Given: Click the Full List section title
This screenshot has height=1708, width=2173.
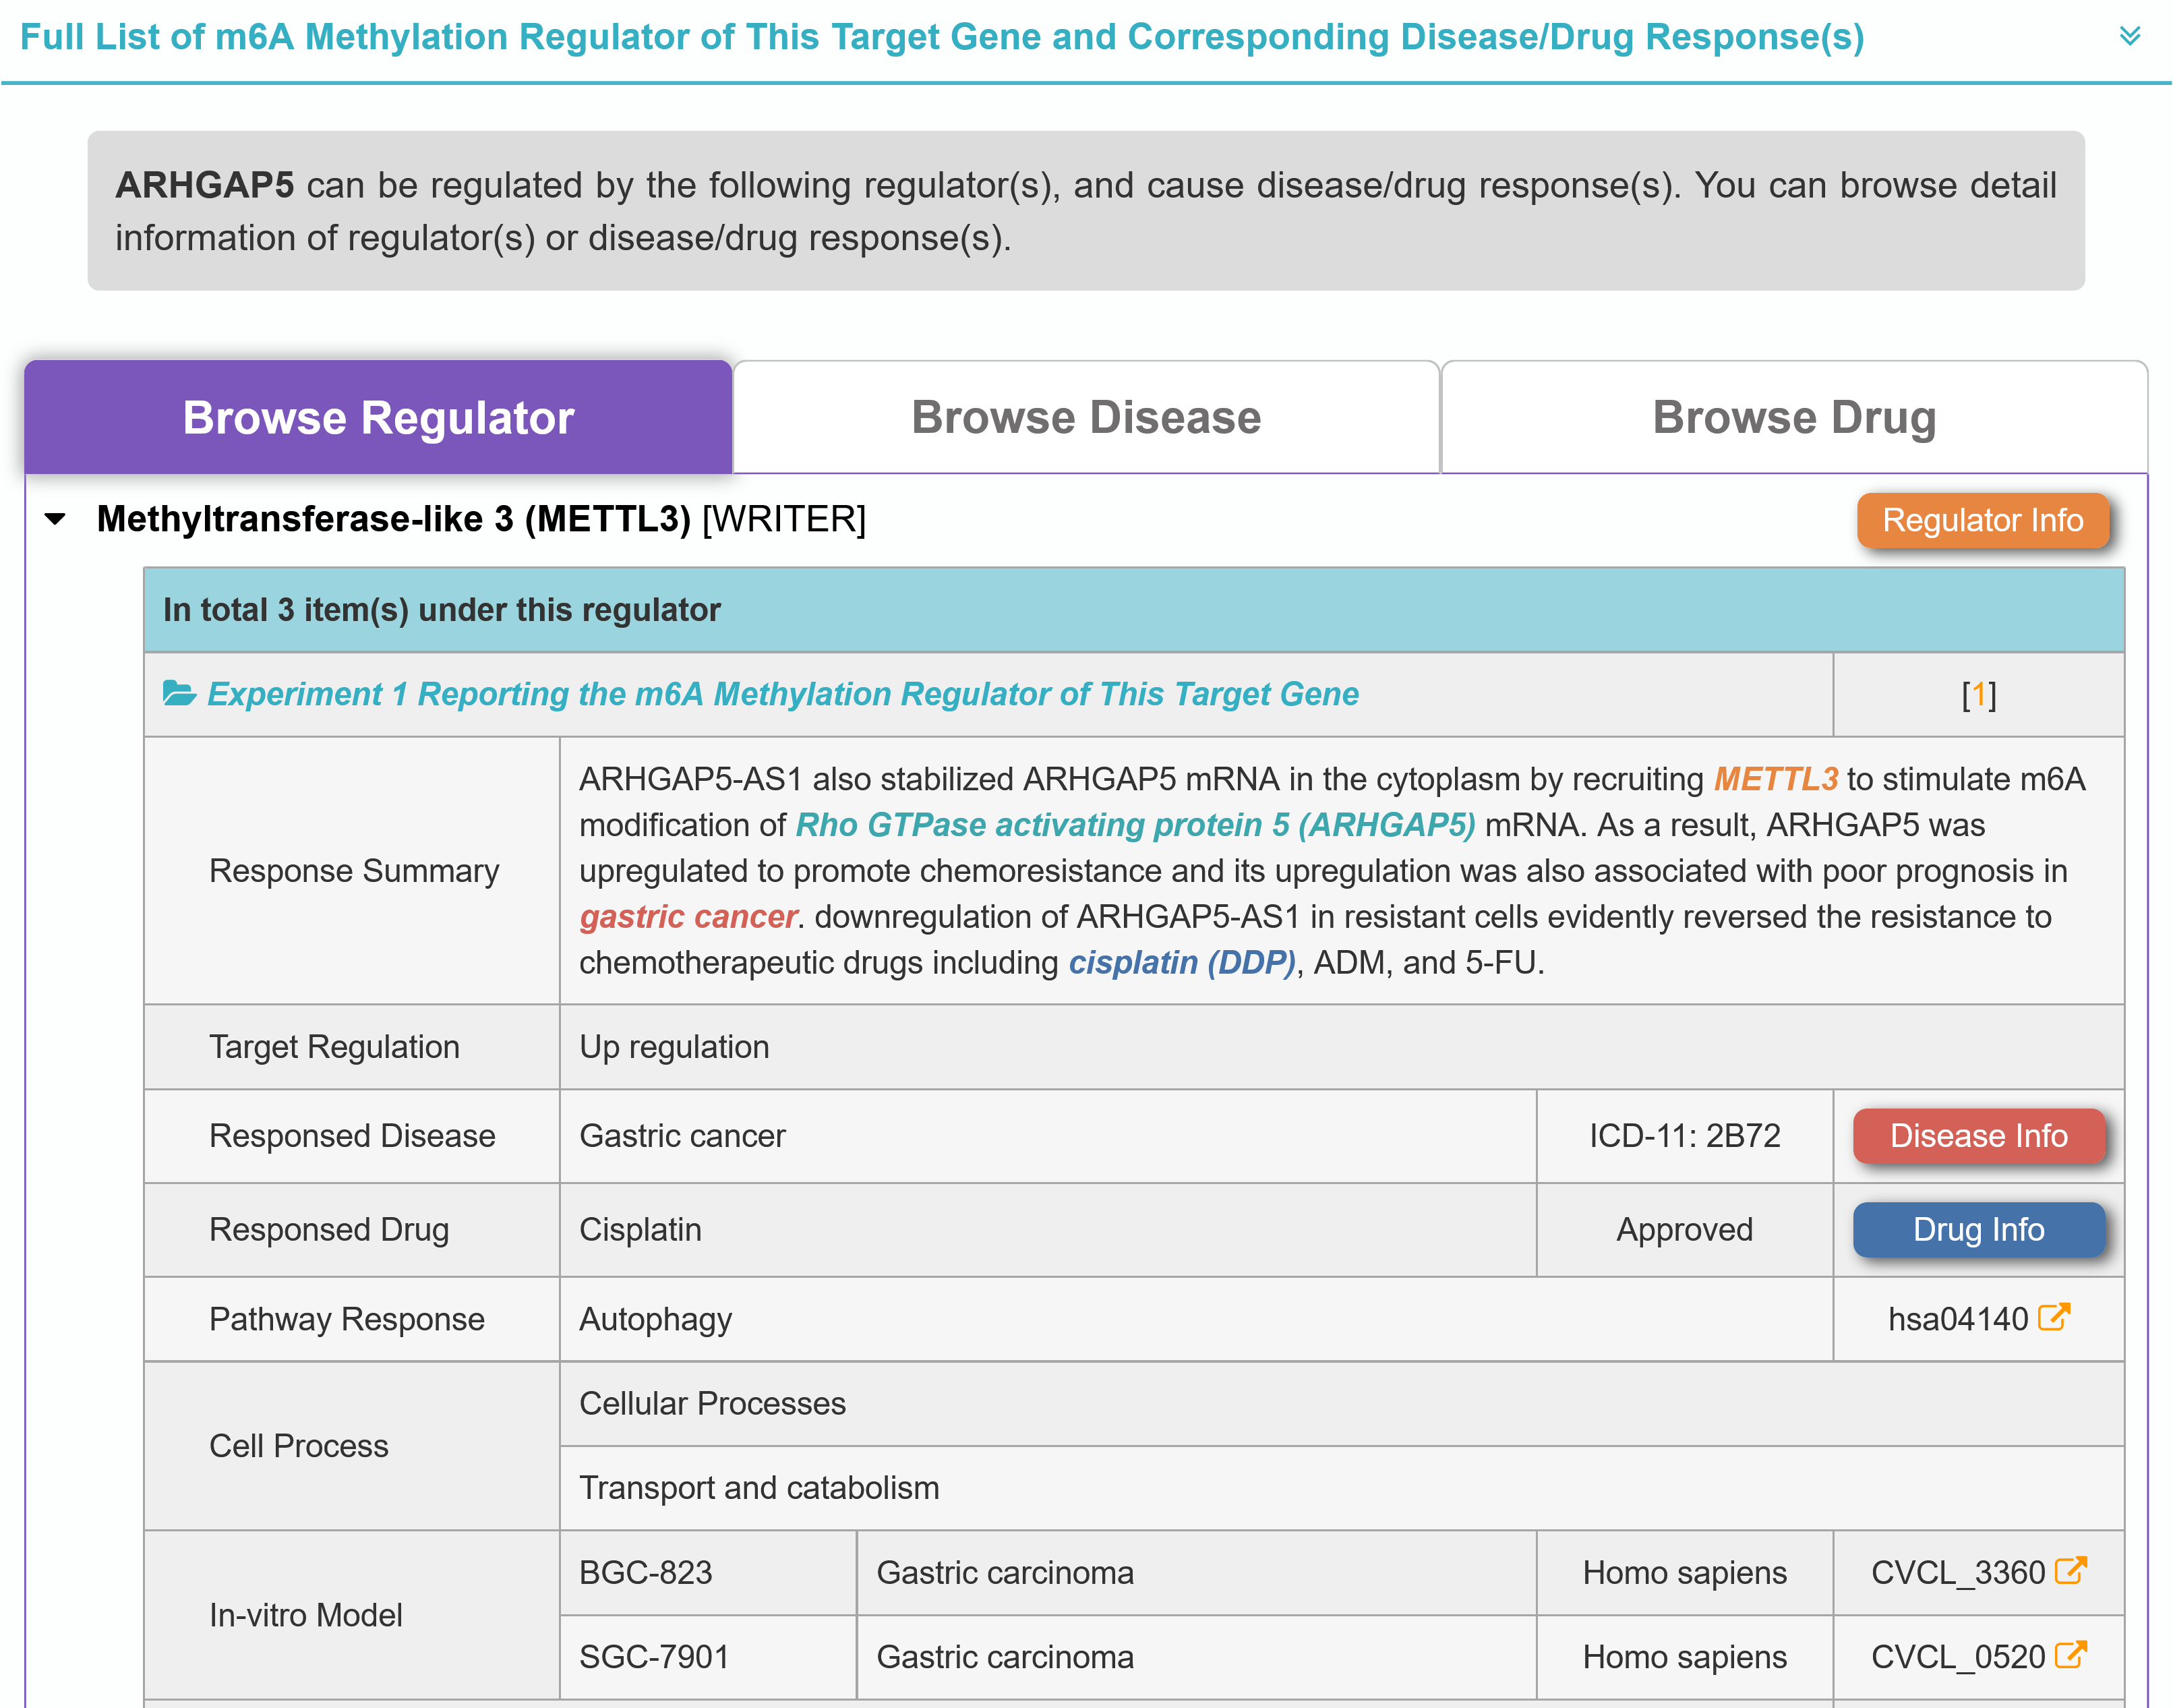Looking at the screenshot, I should coord(941,37).
